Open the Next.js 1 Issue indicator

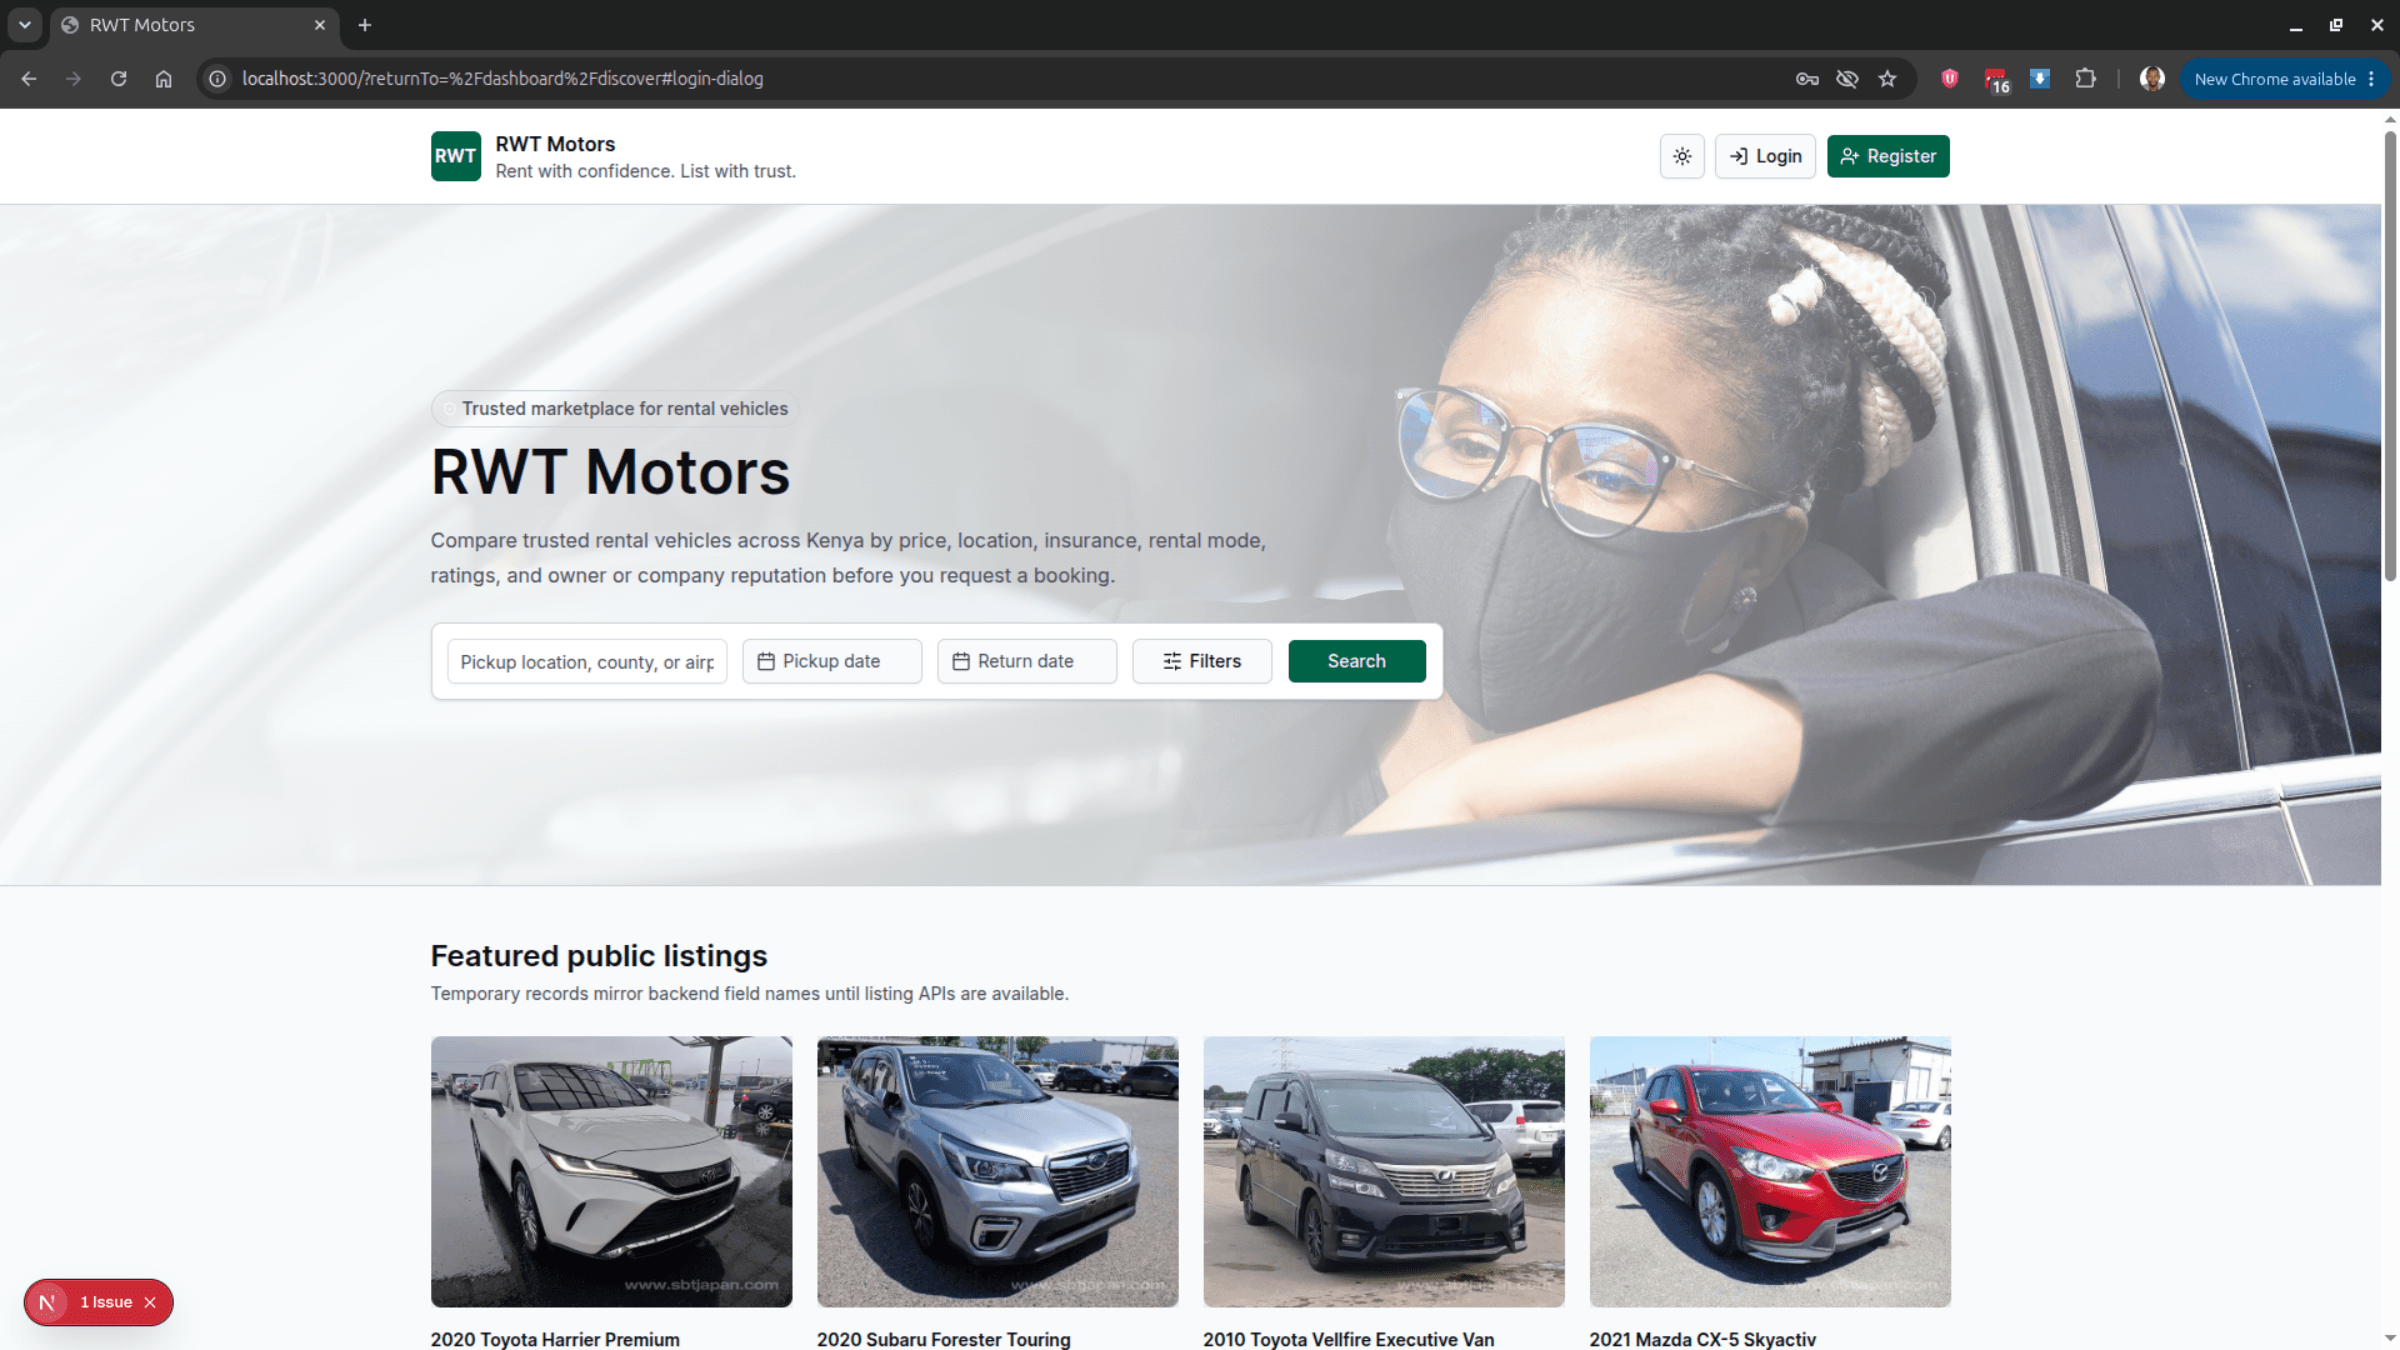click(x=106, y=1302)
